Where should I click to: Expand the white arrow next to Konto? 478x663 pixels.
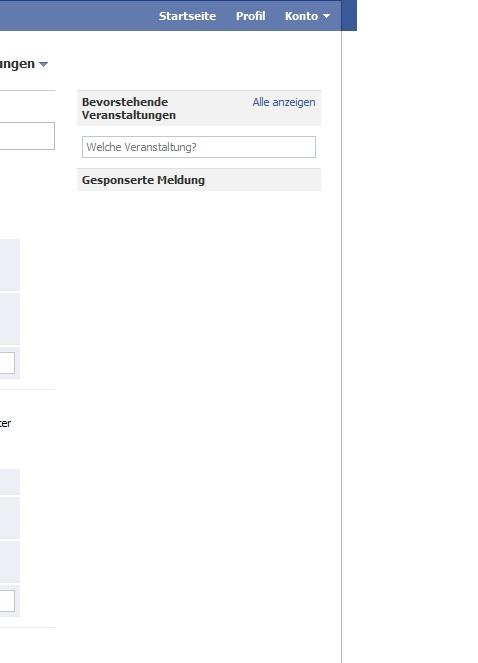click(326, 16)
